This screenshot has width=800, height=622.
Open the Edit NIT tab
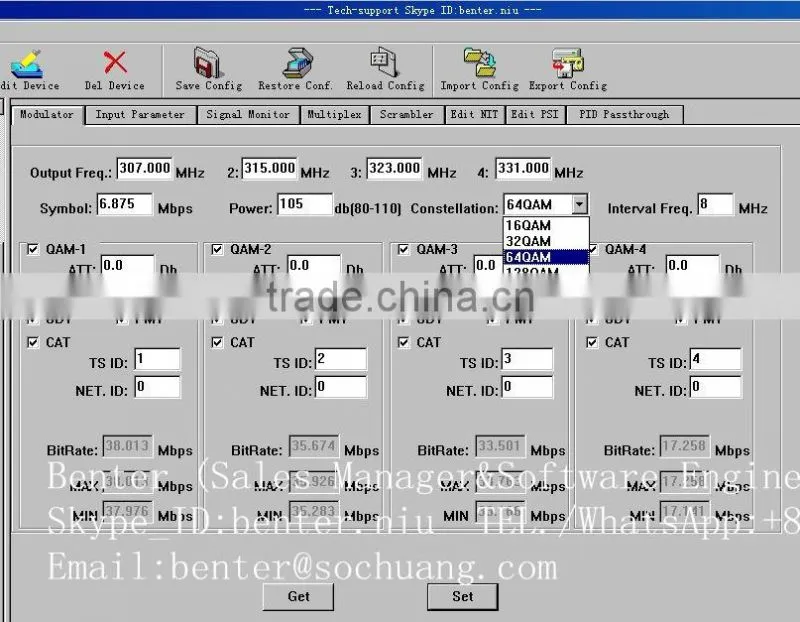coord(474,114)
